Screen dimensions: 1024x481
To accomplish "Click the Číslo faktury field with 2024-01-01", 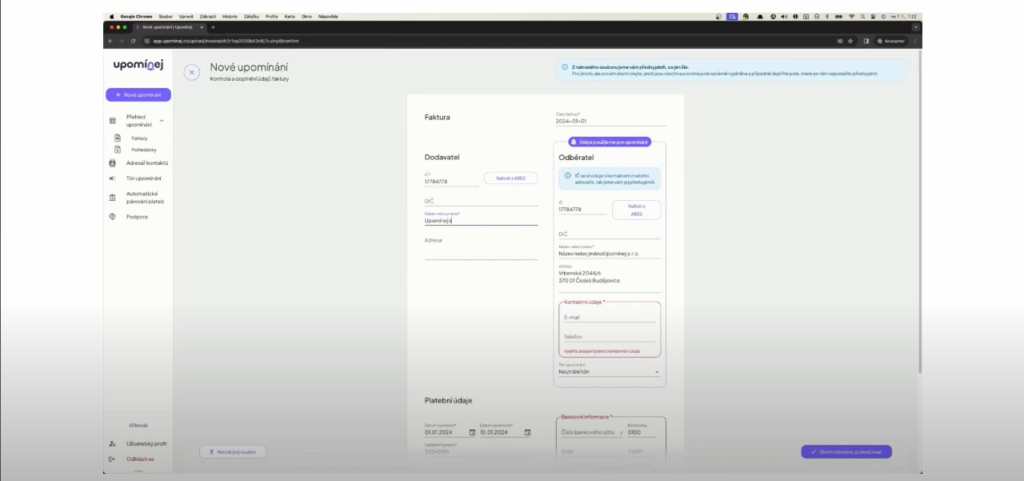I will (x=611, y=119).
